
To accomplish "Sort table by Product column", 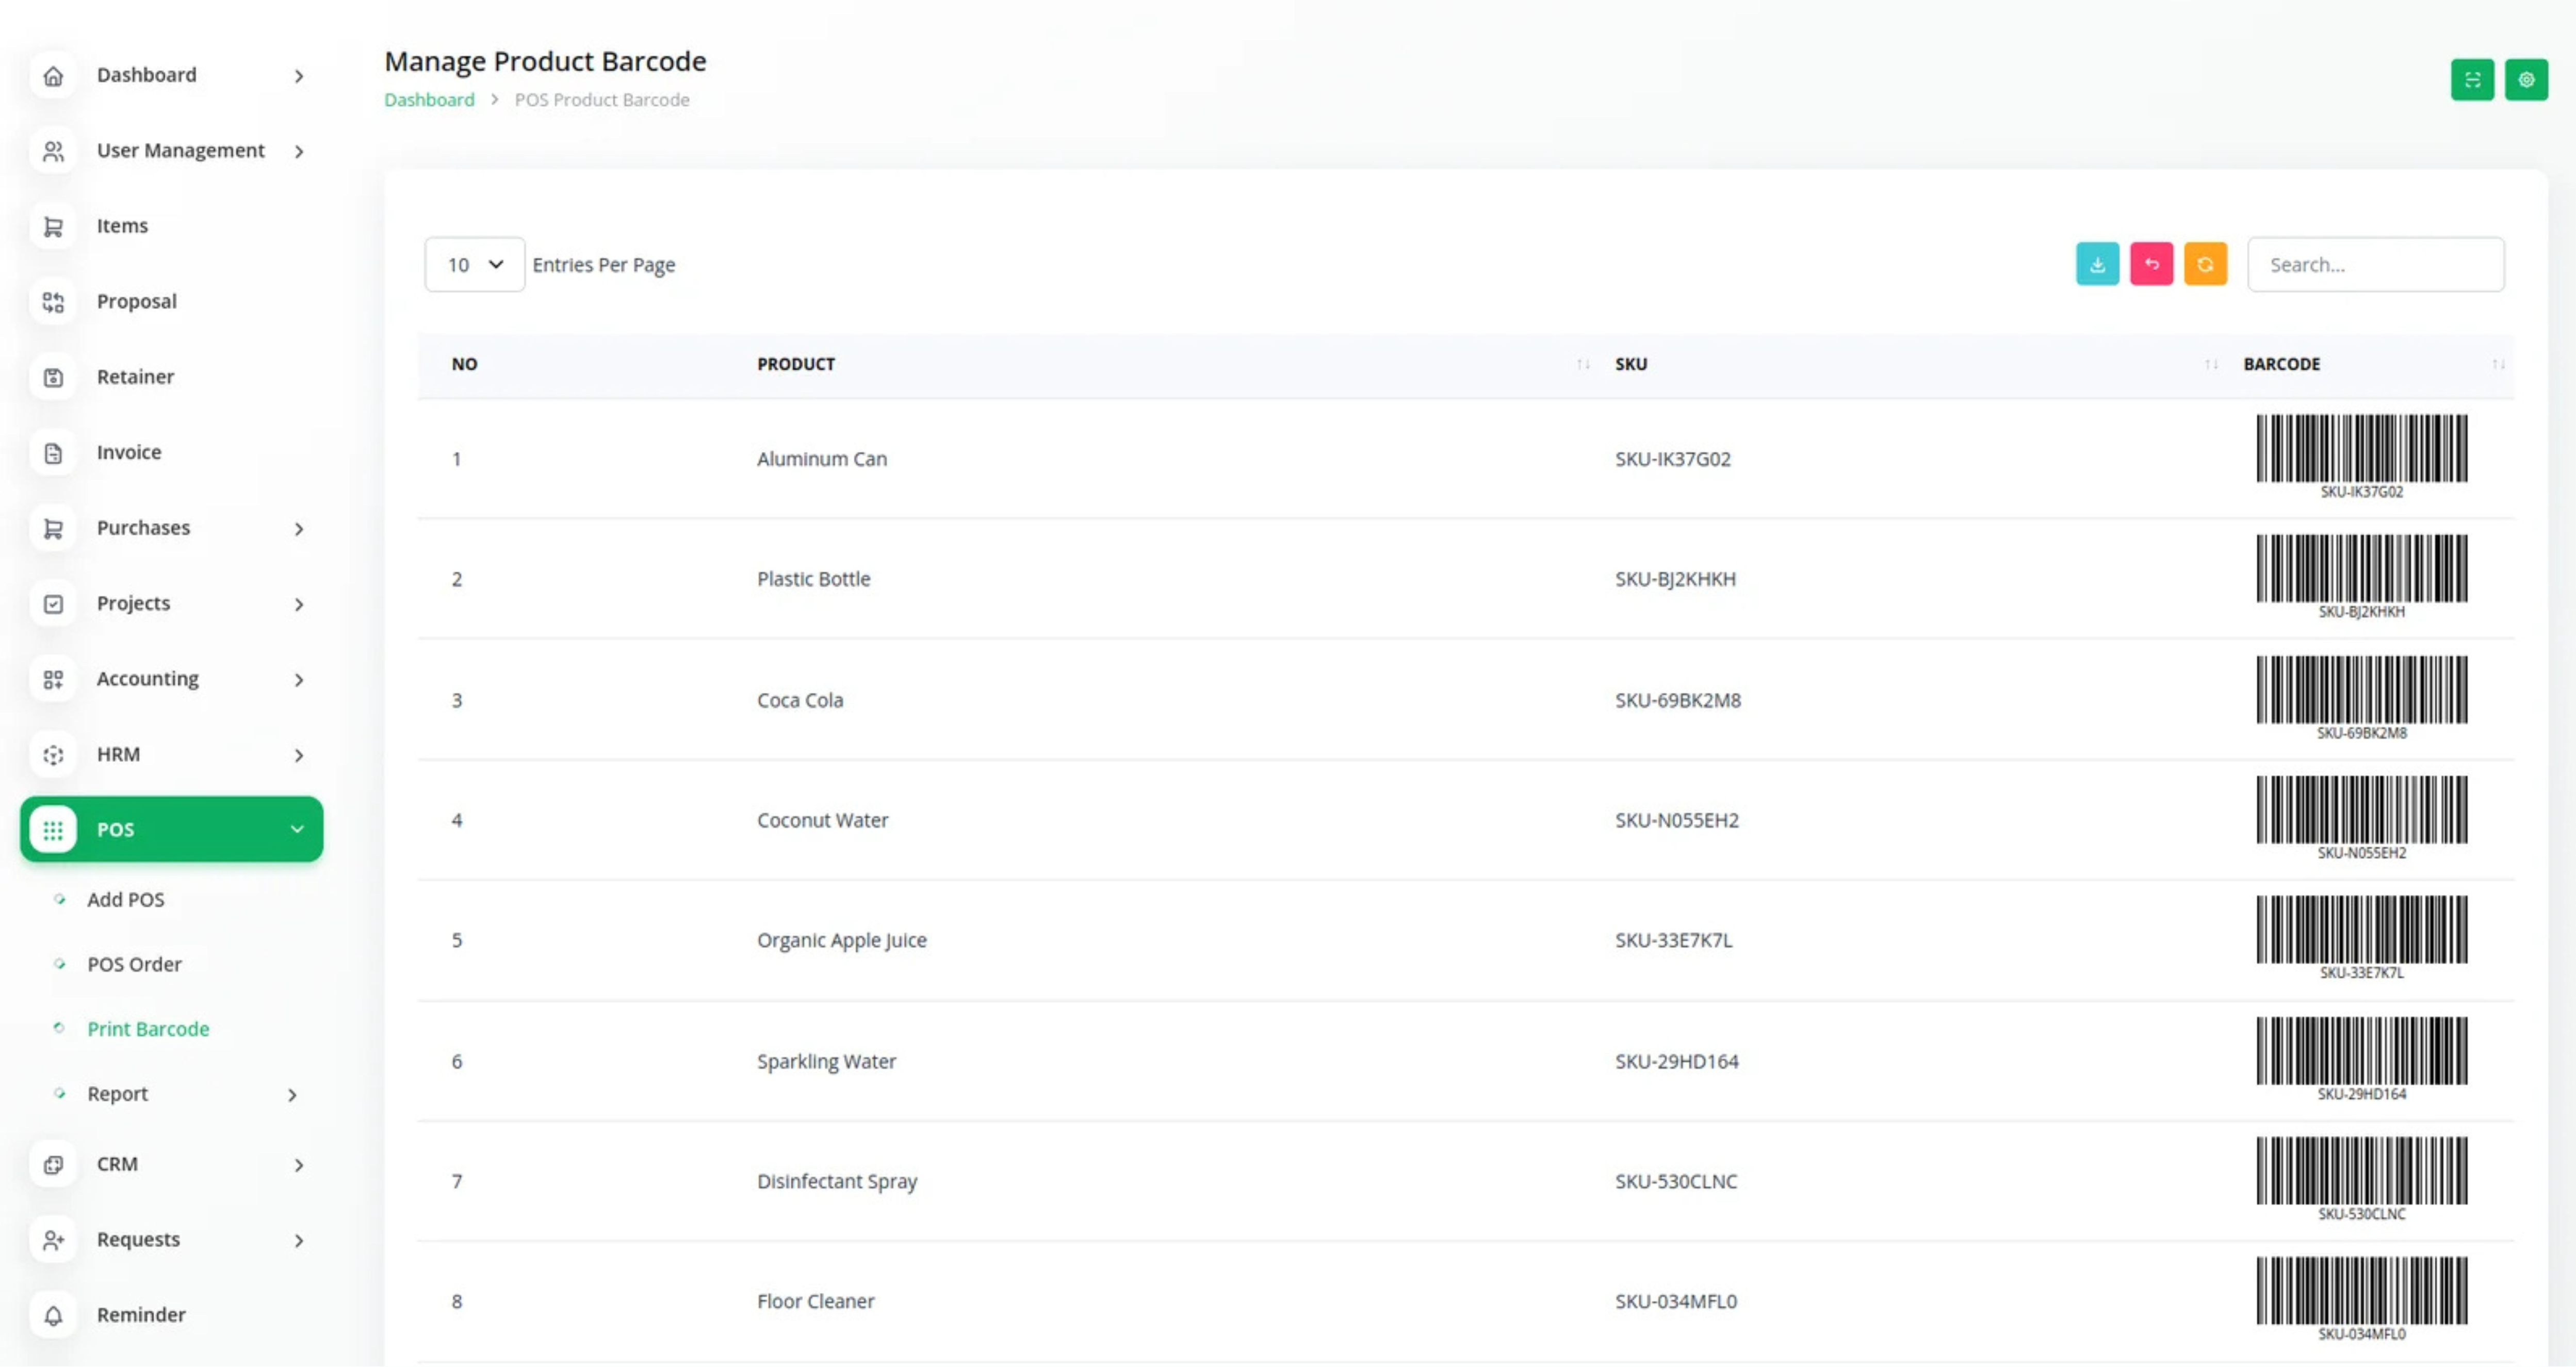I will pos(1582,364).
